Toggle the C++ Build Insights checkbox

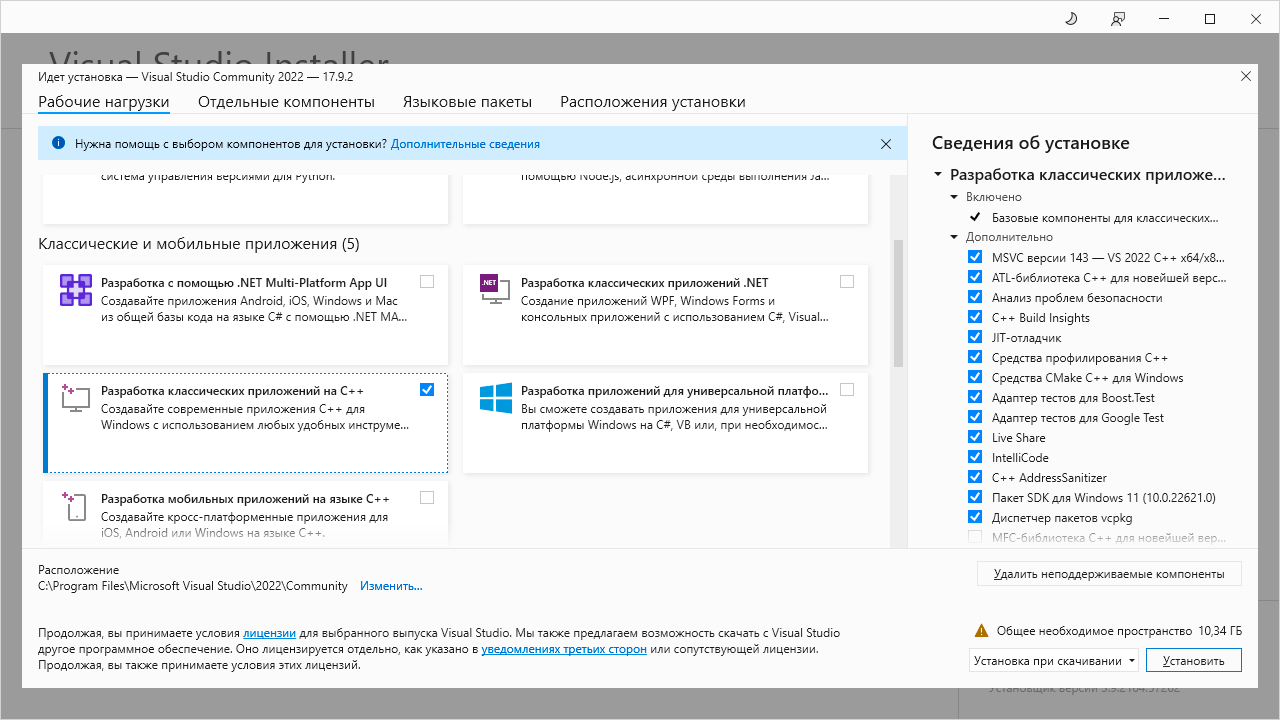(x=975, y=317)
